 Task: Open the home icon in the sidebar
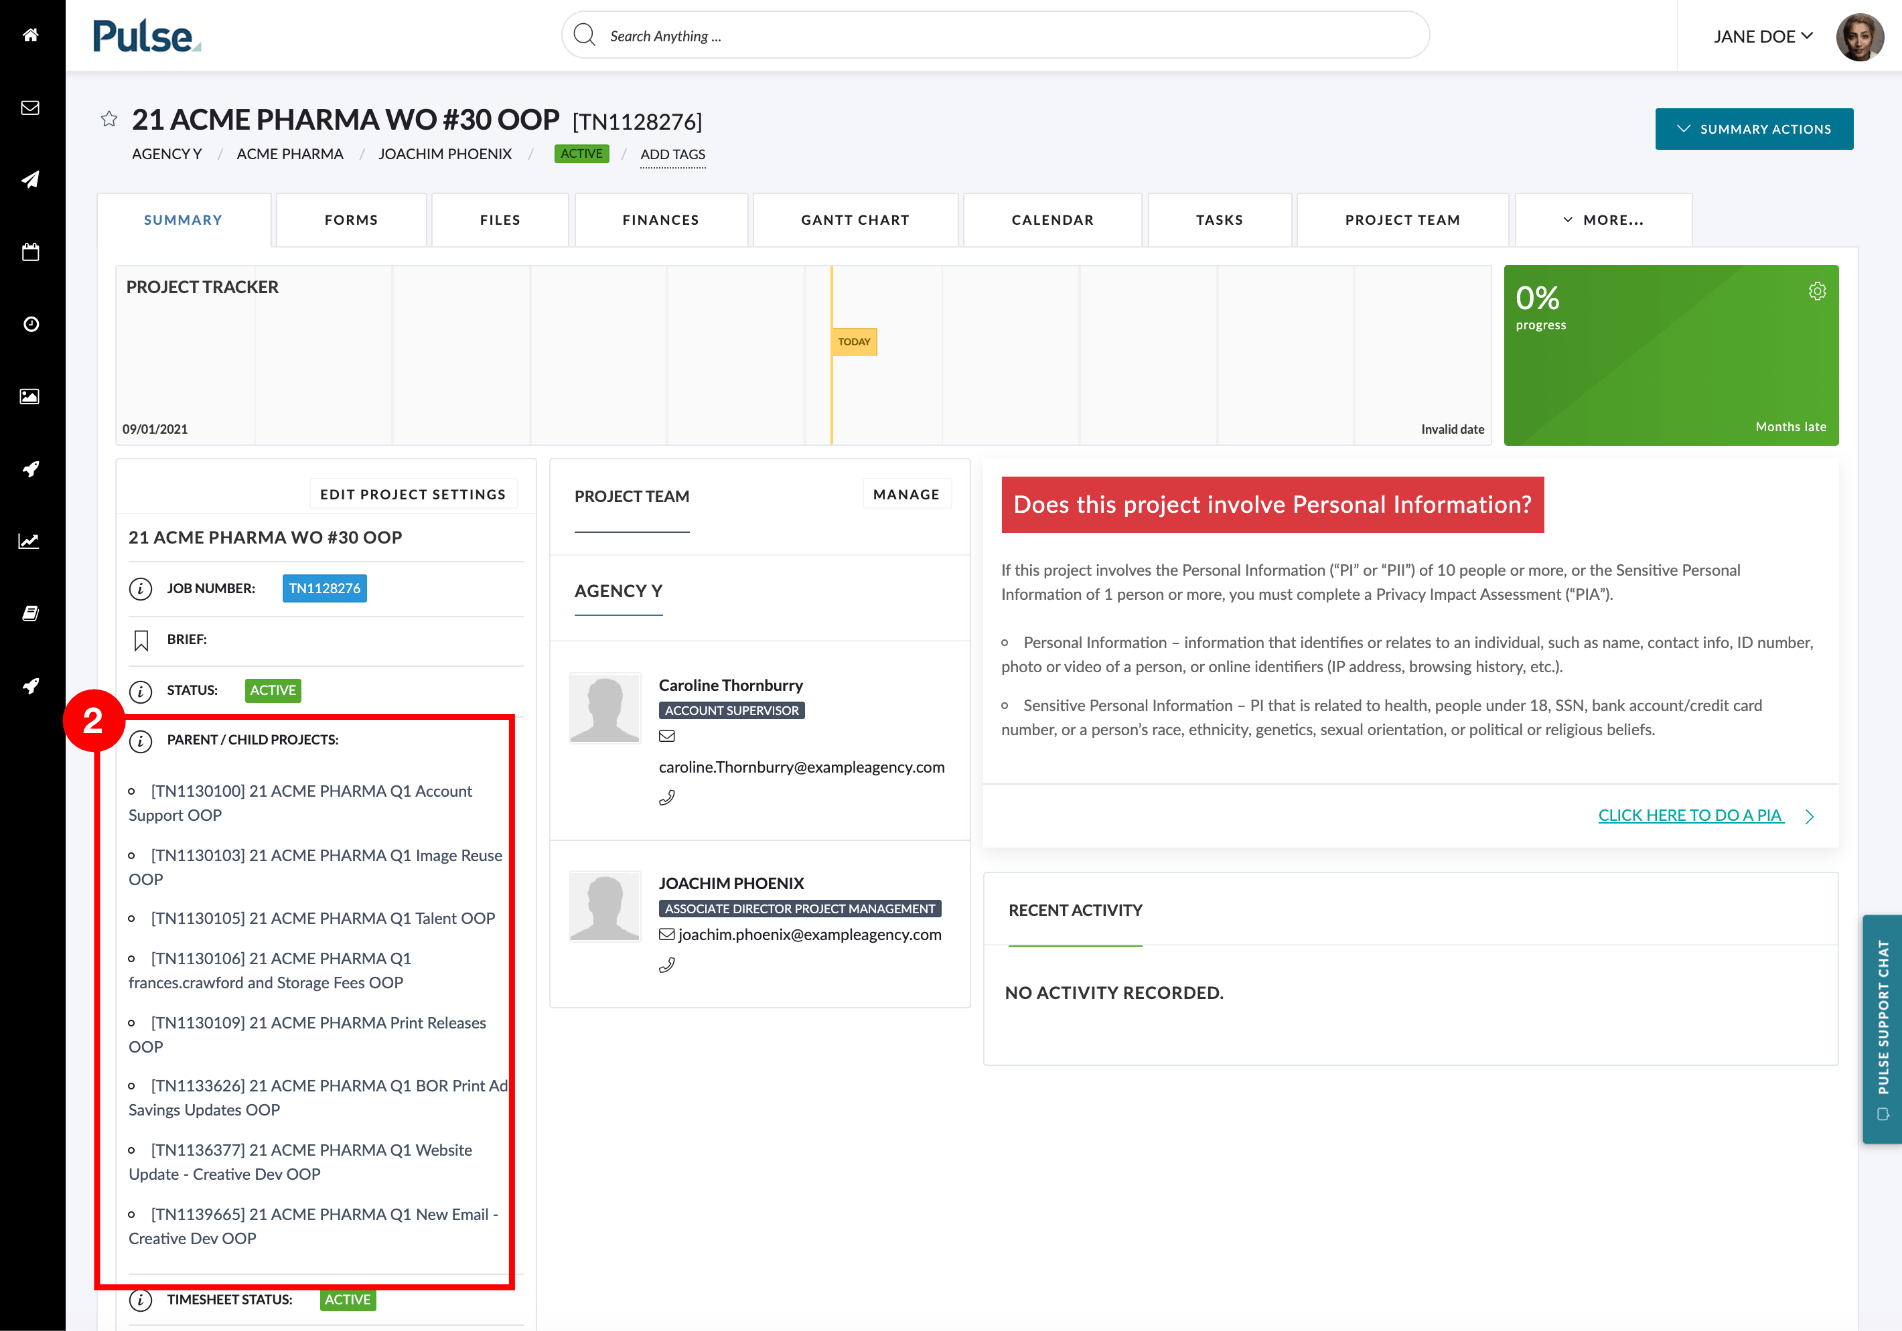31,35
